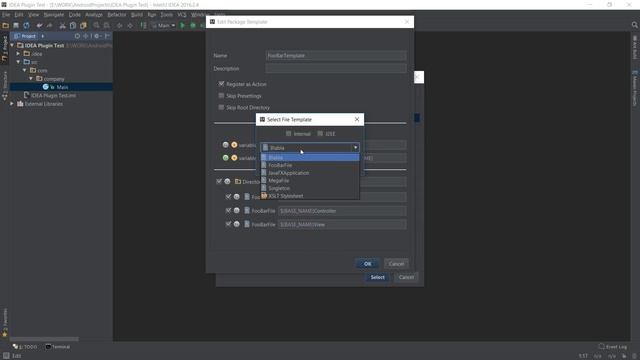Click the Undo arrow in toolbar
This screenshot has width=640, height=360.
tap(39, 25)
